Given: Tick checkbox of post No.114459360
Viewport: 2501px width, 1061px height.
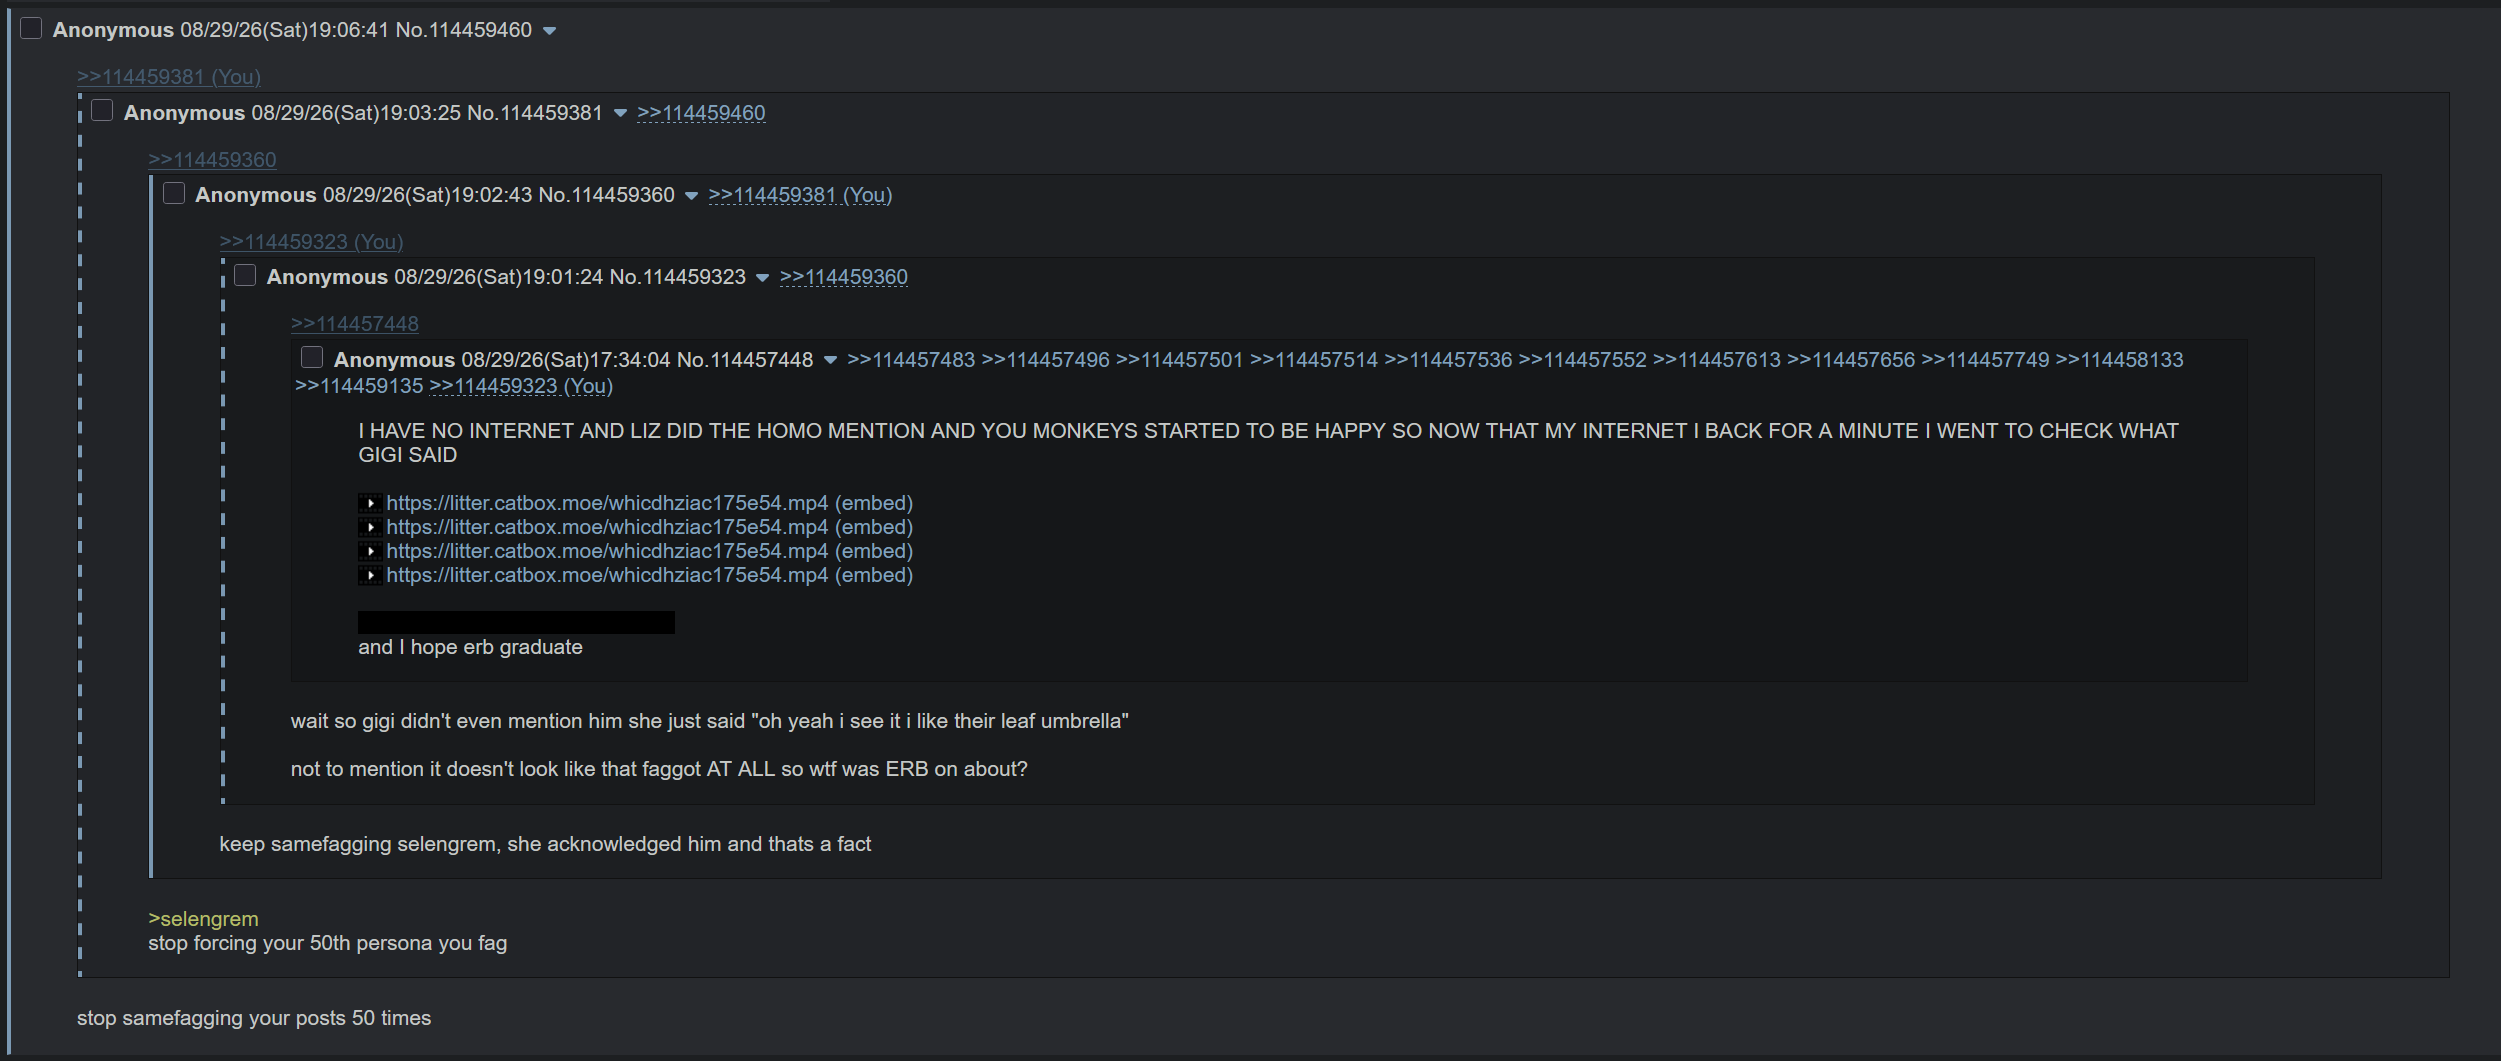Looking at the screenshot, I should tap(174, 193).
